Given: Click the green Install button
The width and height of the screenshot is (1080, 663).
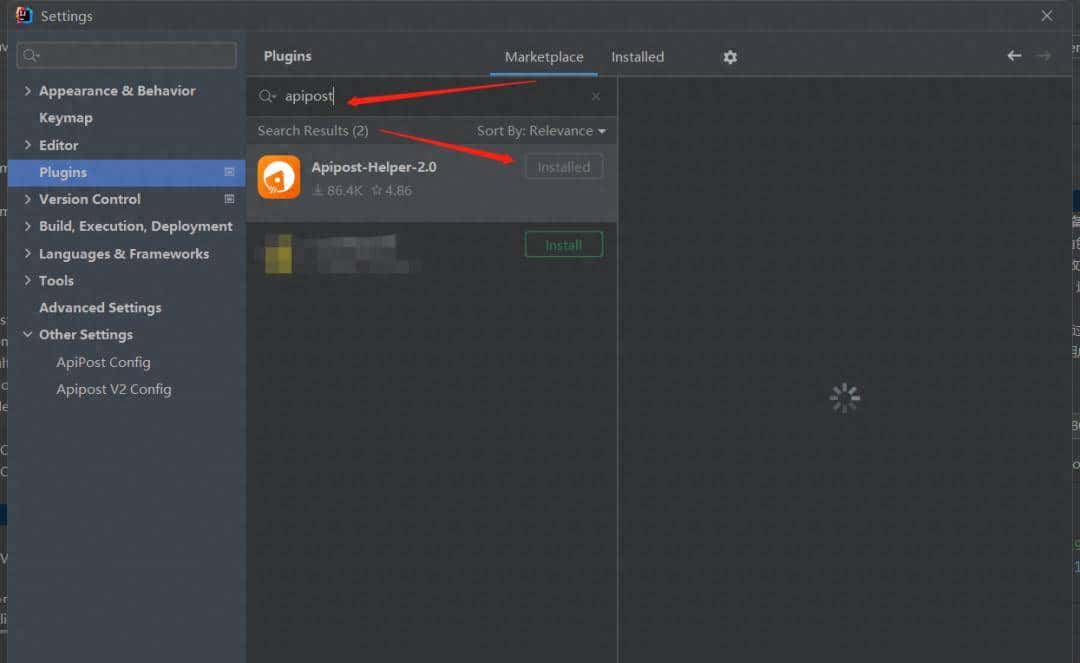Looking at the screenshot, I should click(x=563, y=245).
